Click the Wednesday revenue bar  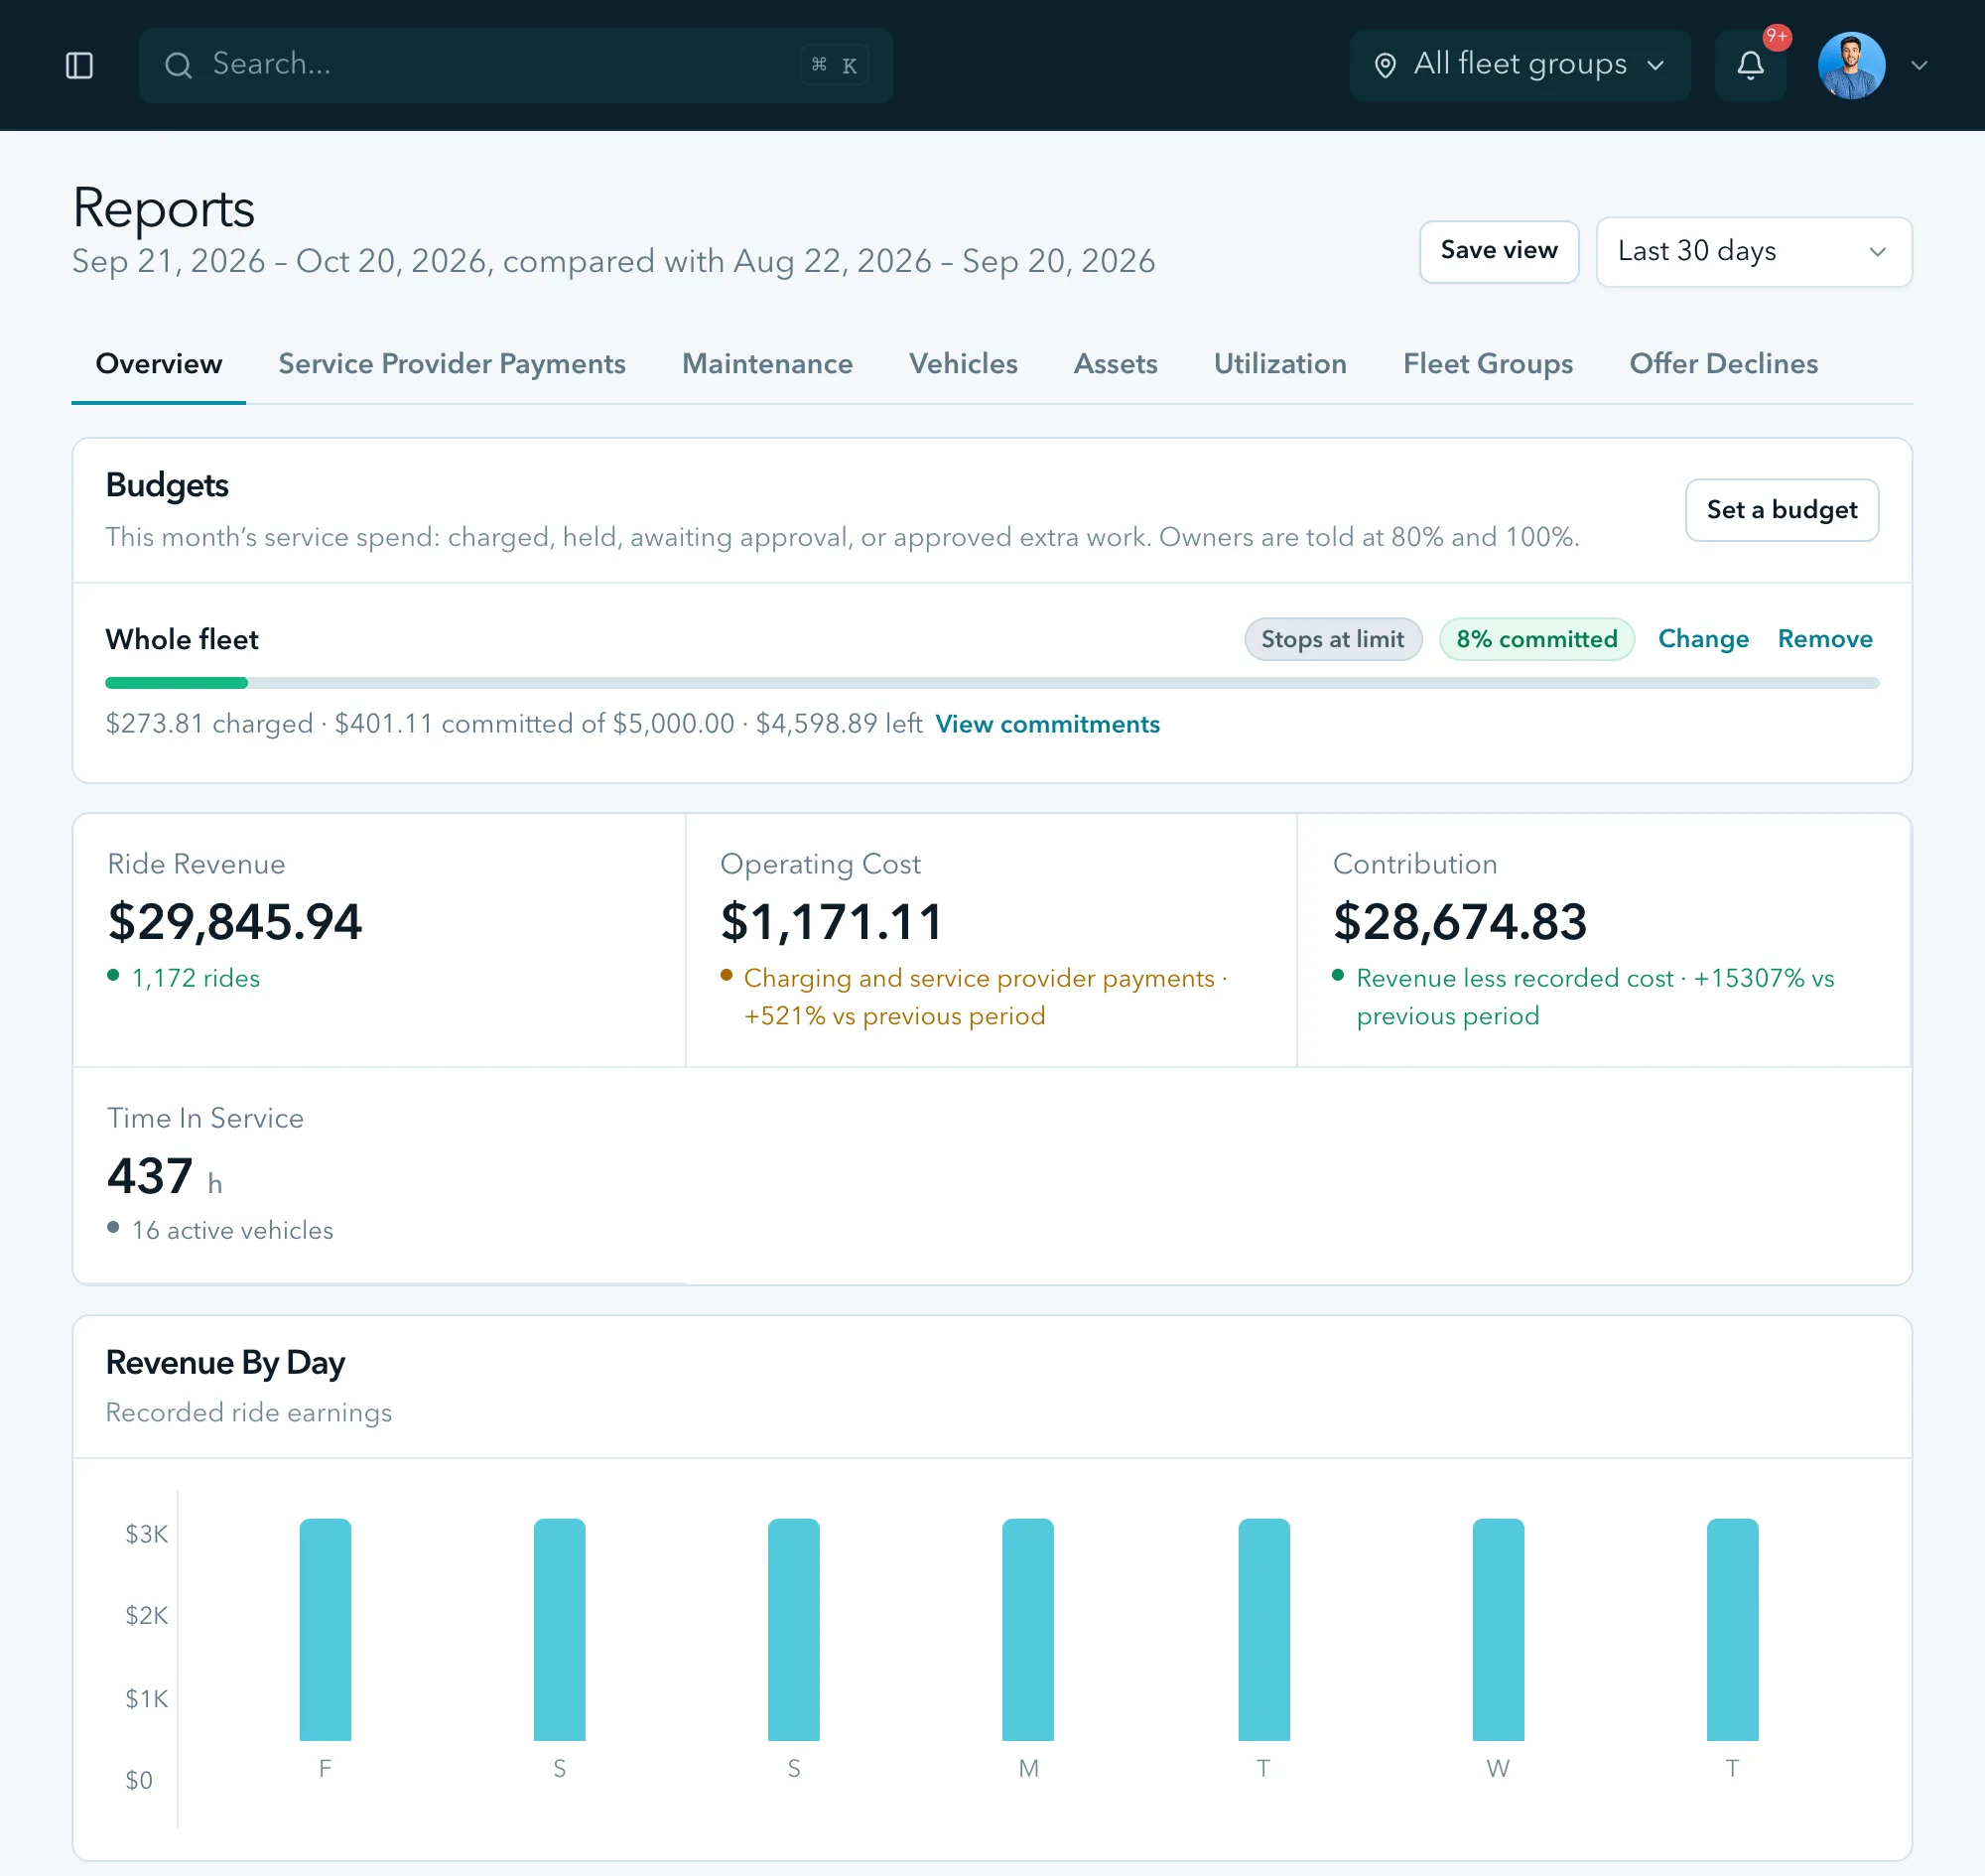coord(1498,1629)
